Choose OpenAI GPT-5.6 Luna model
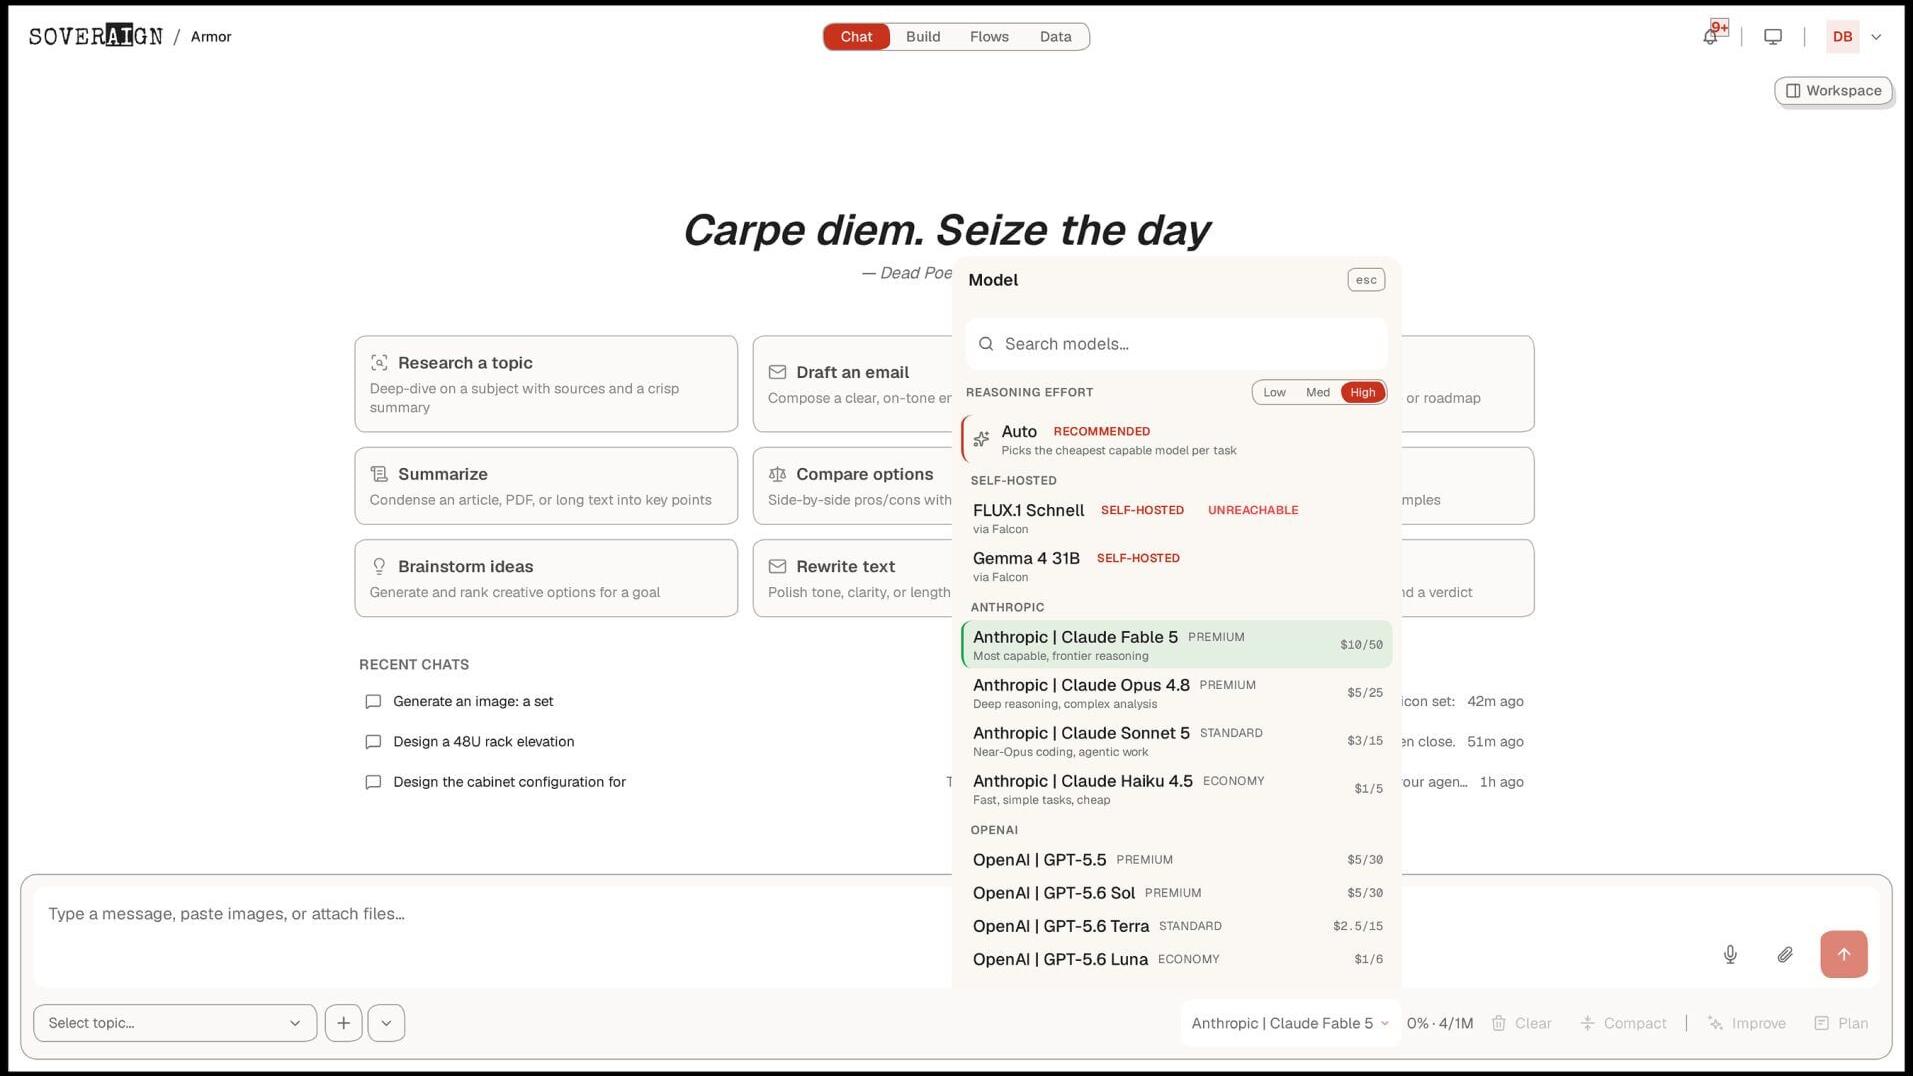The width and height of the screenshot is (1913, 1076). (x=1176, y=959)
